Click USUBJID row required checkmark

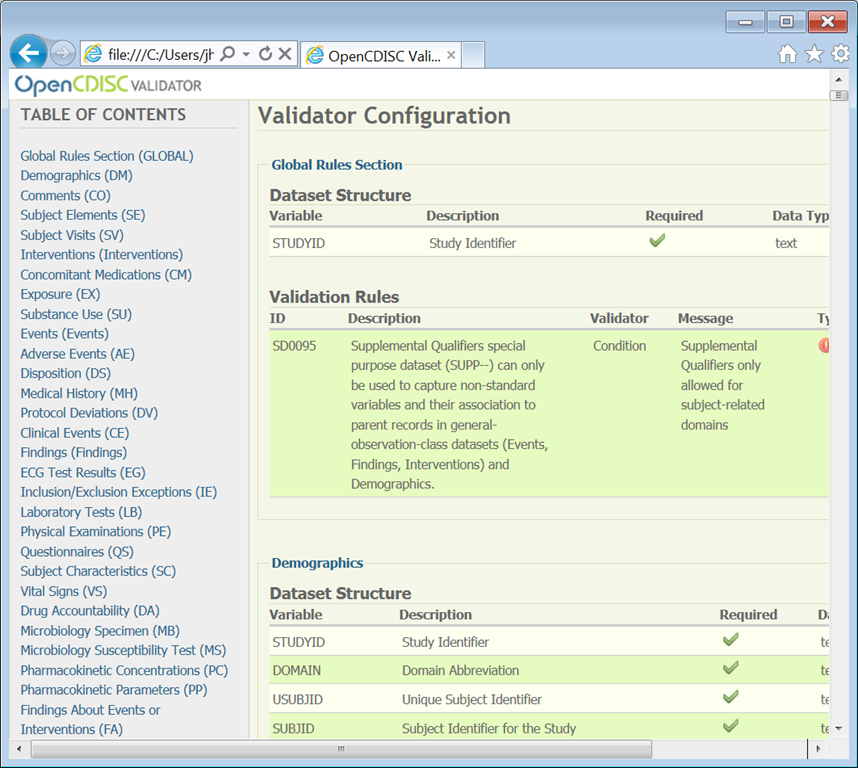[731, 696]
